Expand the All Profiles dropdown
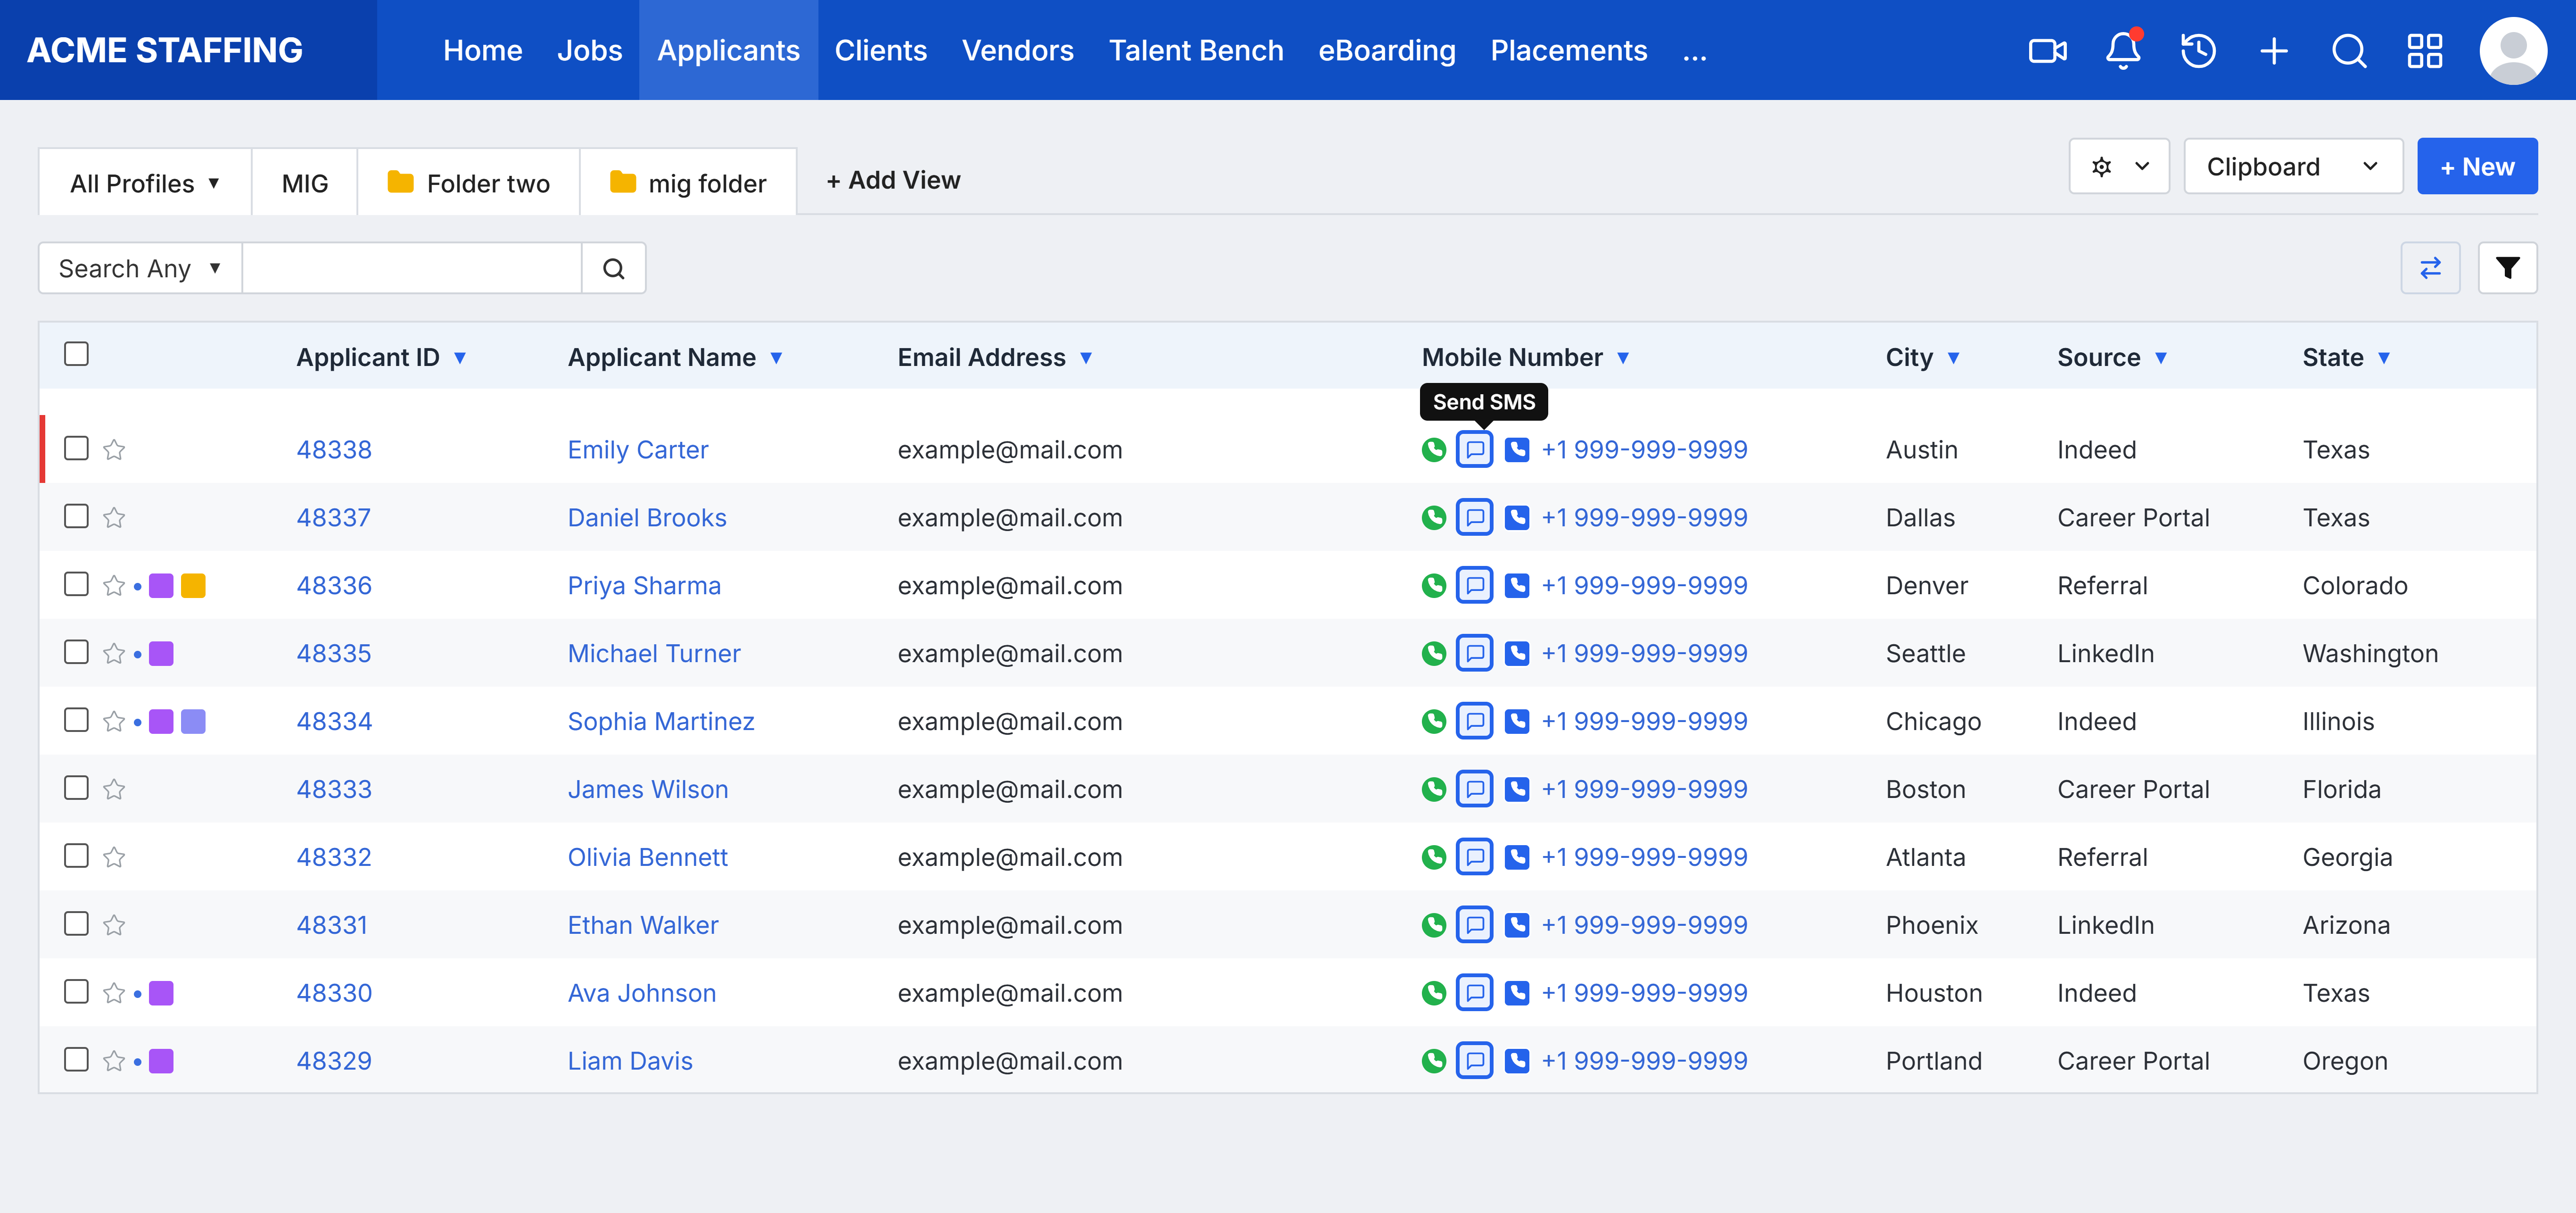This screenshot has height=1213, width=2576. click(x=145, y=183)
